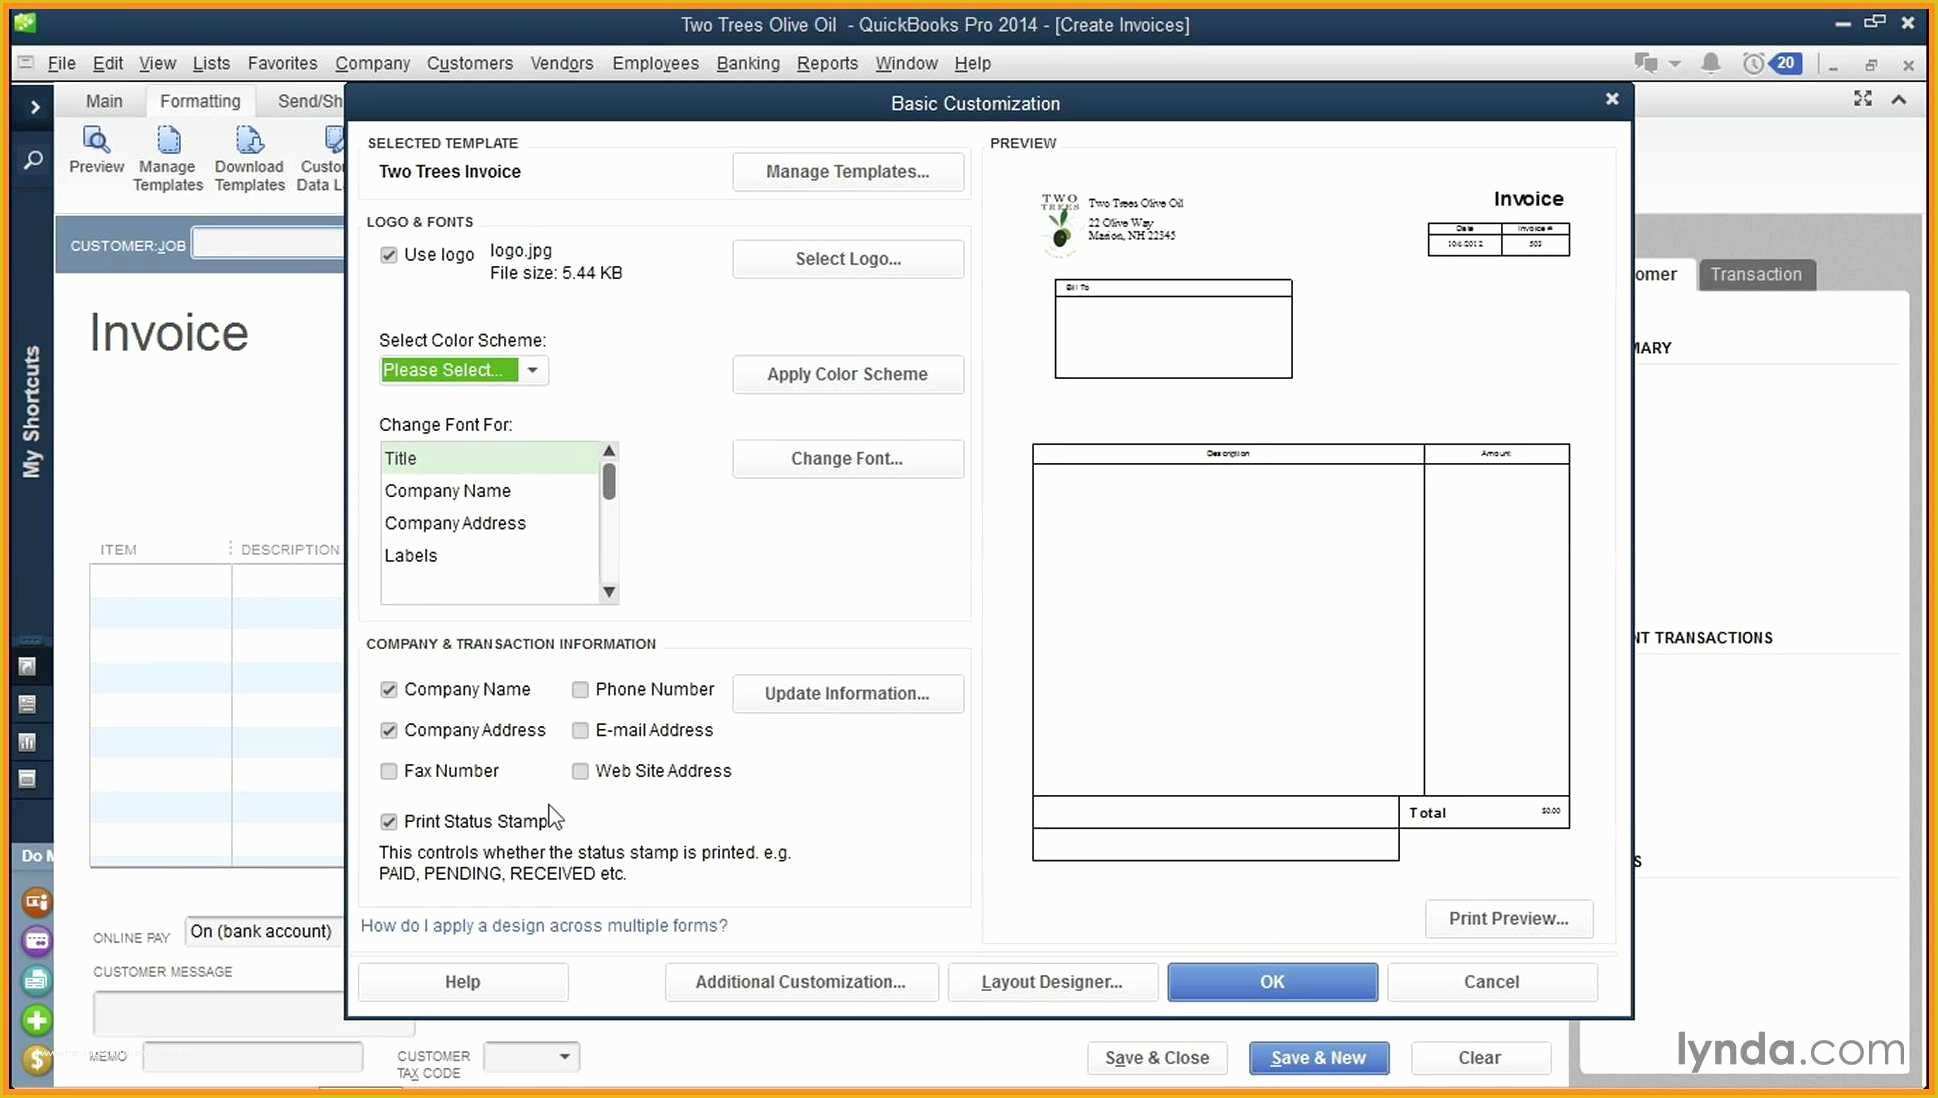The width and height of the screenshot is (1938, 1098).
Task: Click the How do I apply design link
Action: click(543, 925)
